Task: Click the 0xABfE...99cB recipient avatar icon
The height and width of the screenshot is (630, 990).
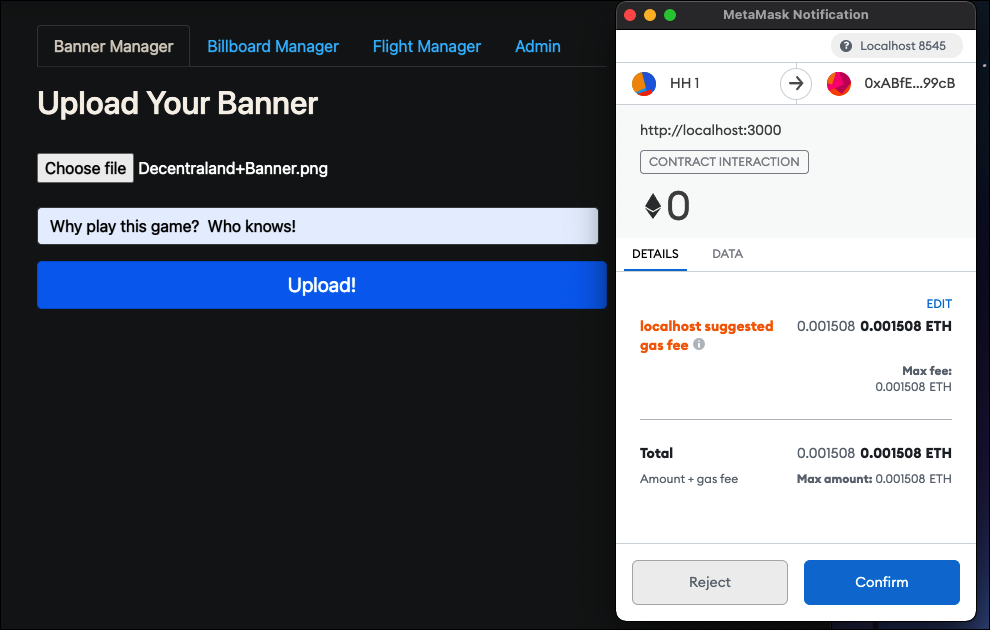Action: tap(838, 83)
